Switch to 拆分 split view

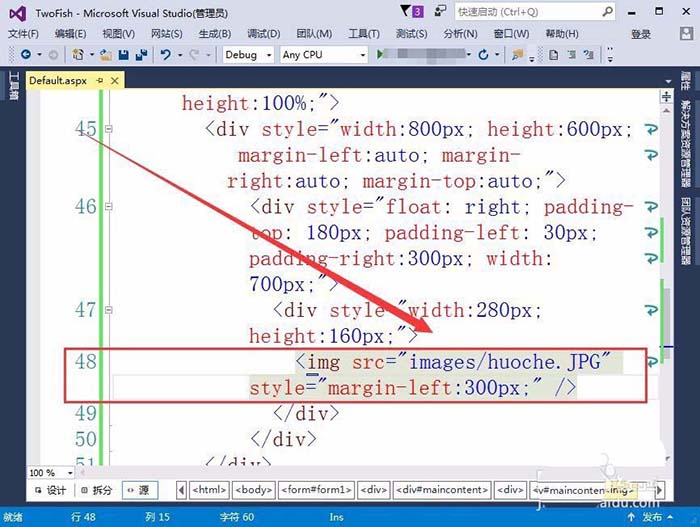pos(96,490)
